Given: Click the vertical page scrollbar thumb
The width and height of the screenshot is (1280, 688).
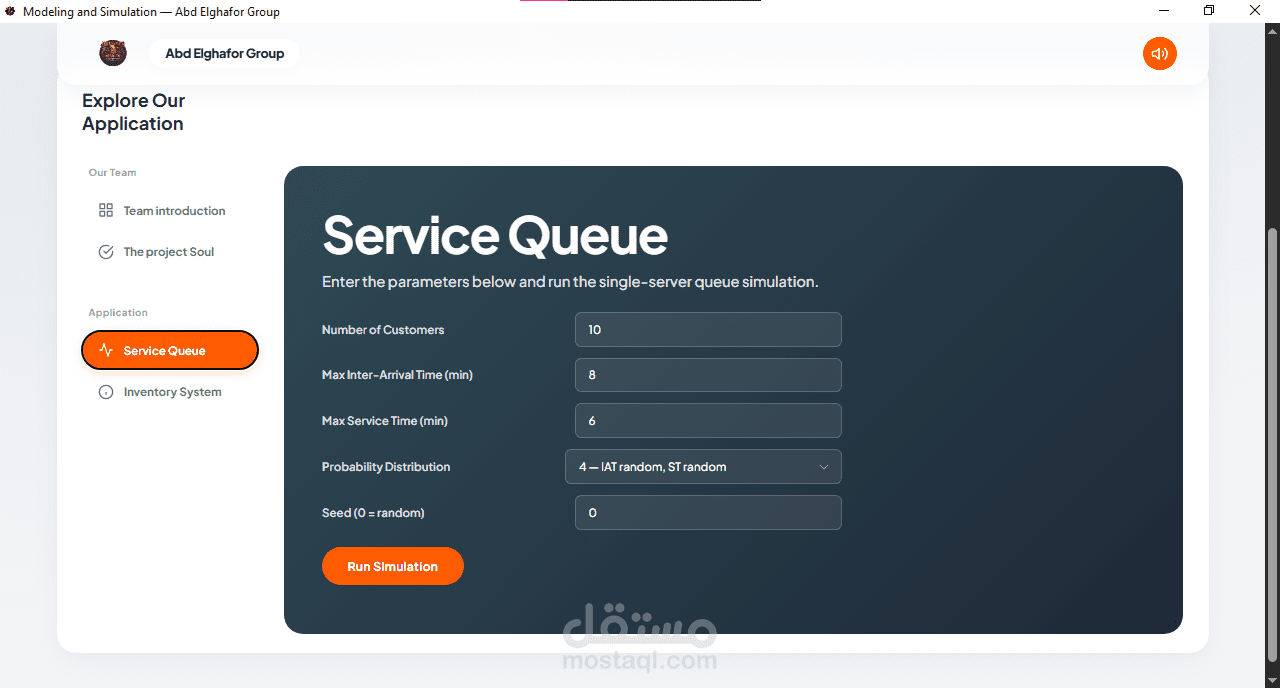Looking at the screenshot, I should click(1272, 443).
